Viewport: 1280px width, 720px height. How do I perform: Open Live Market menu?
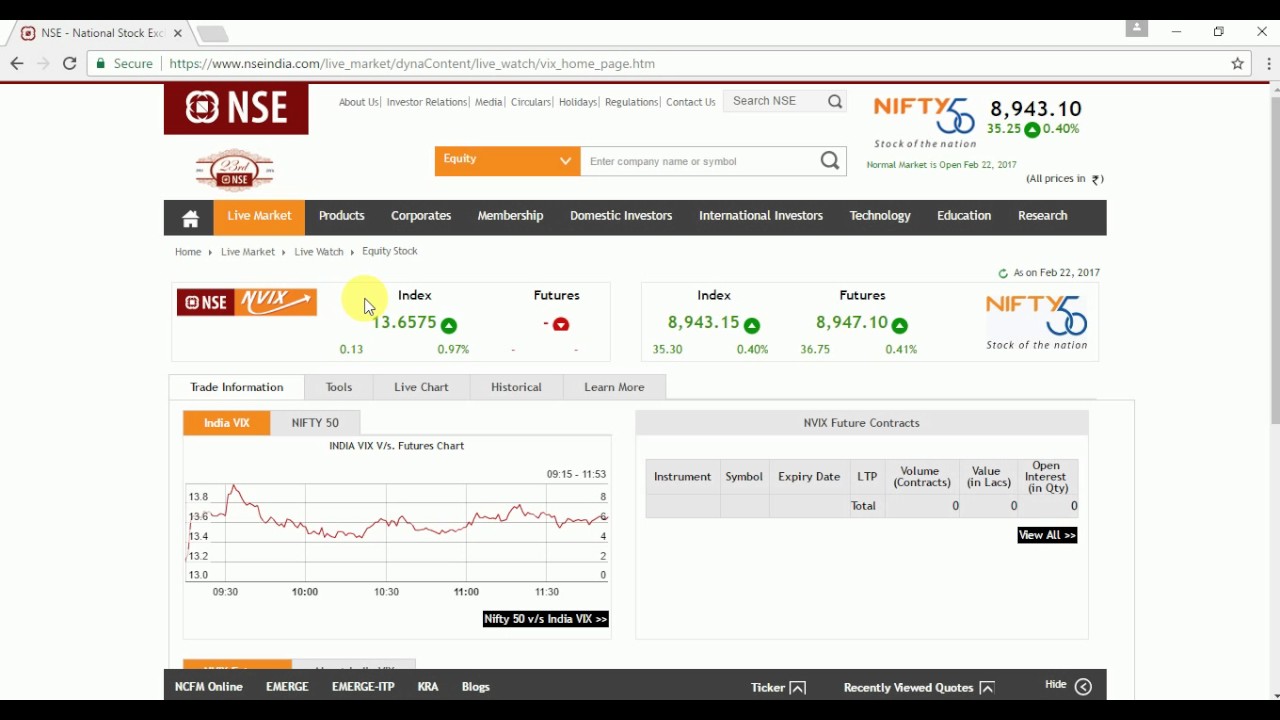tap(259, 217)
